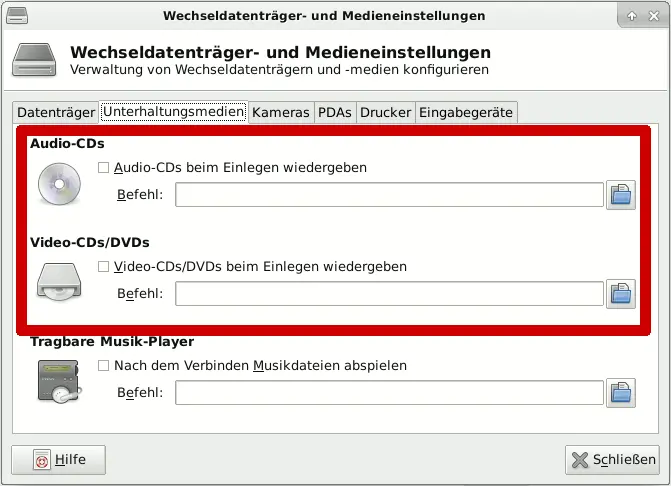
Task: Click the browse folder icon for Musik-Player command
Action: pos(621,392)
